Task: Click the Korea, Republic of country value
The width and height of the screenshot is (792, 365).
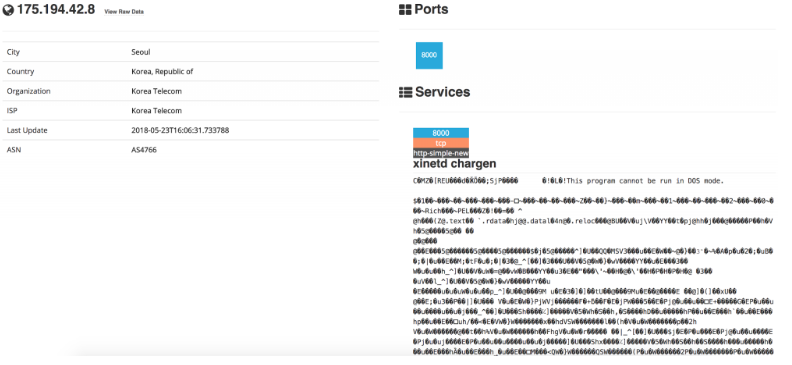Action: (x=162, y=72)
